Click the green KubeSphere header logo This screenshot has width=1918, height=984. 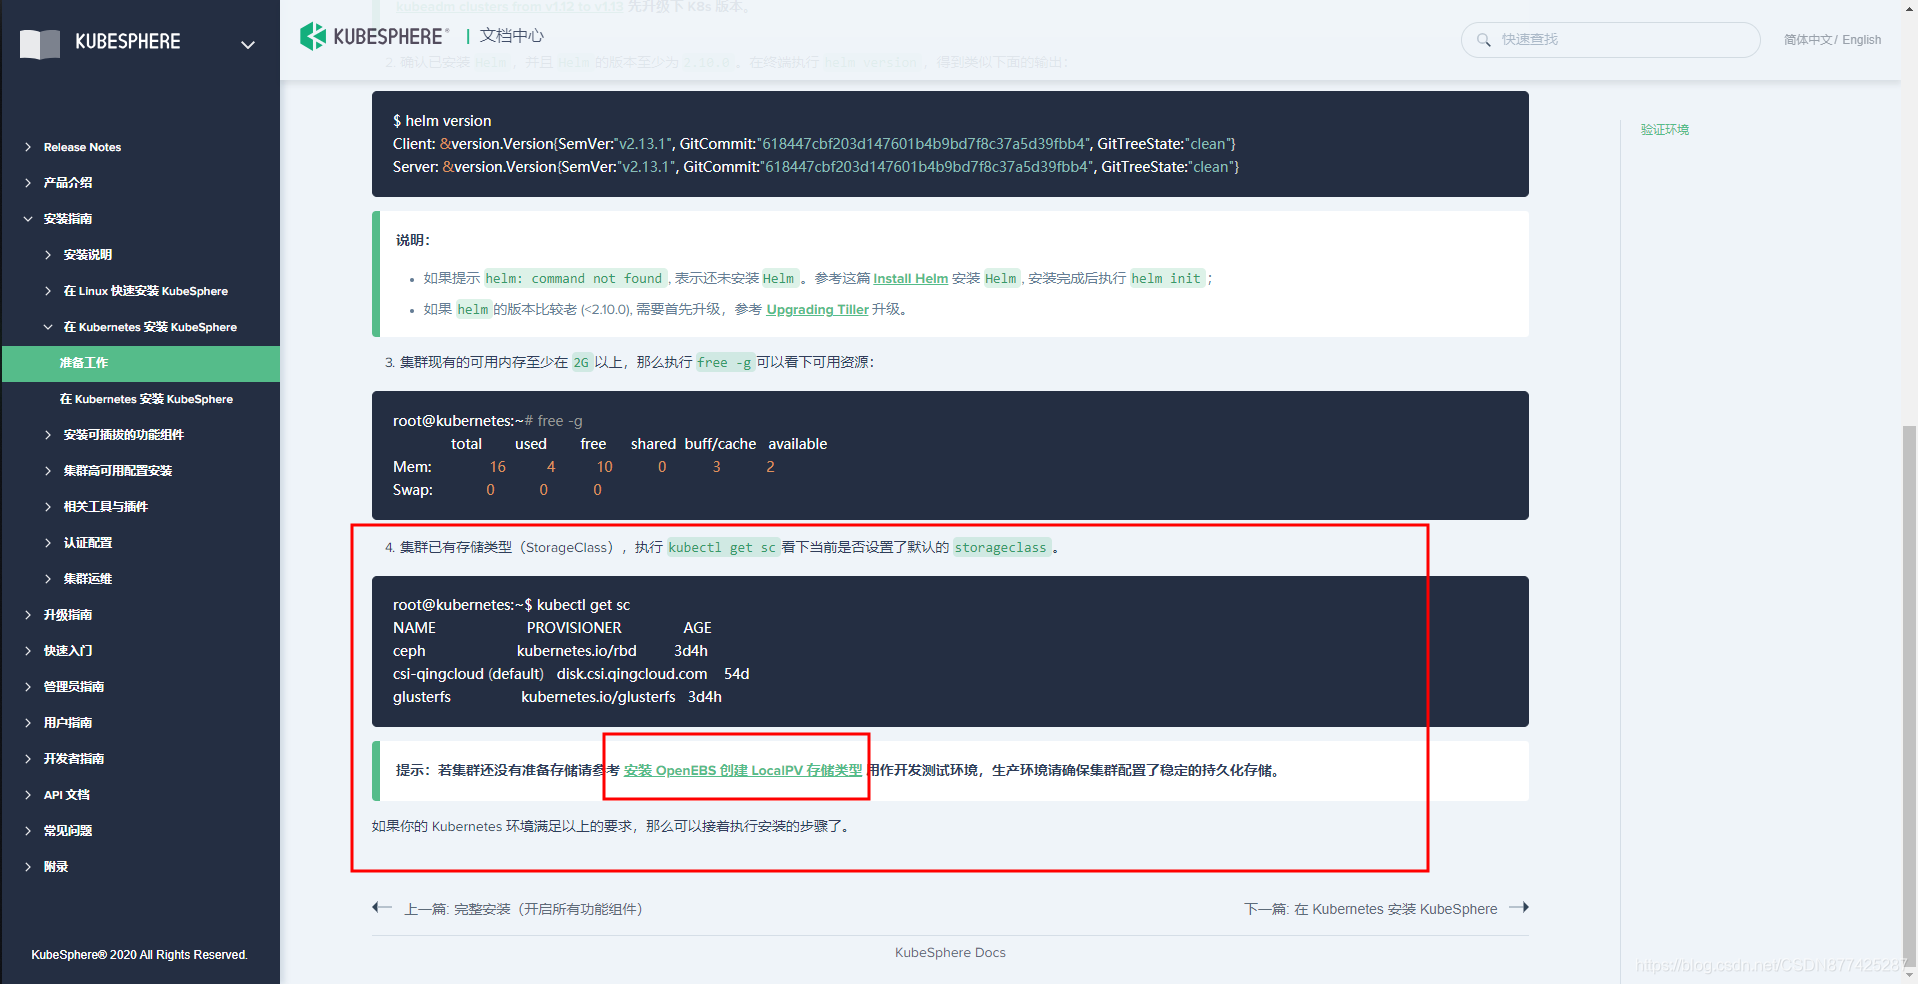click(374, 36)
